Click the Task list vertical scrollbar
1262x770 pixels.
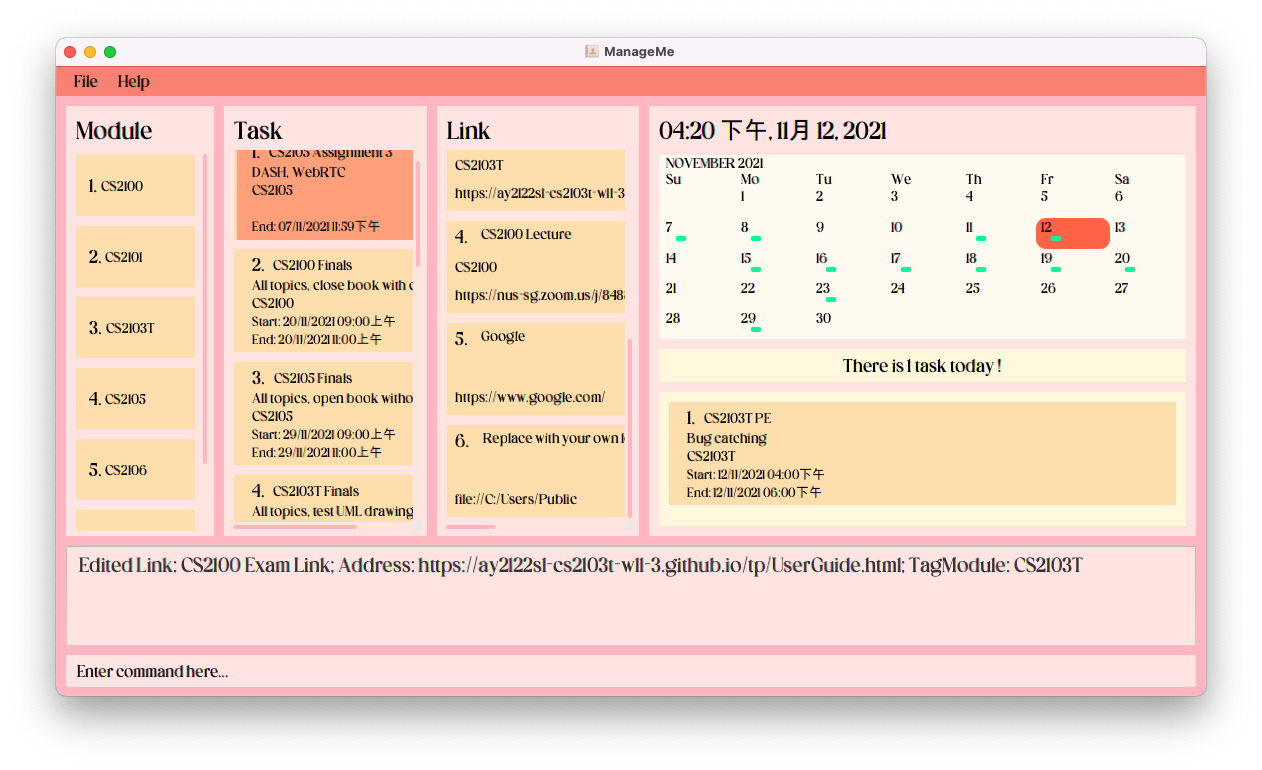[x=418, y=212]
